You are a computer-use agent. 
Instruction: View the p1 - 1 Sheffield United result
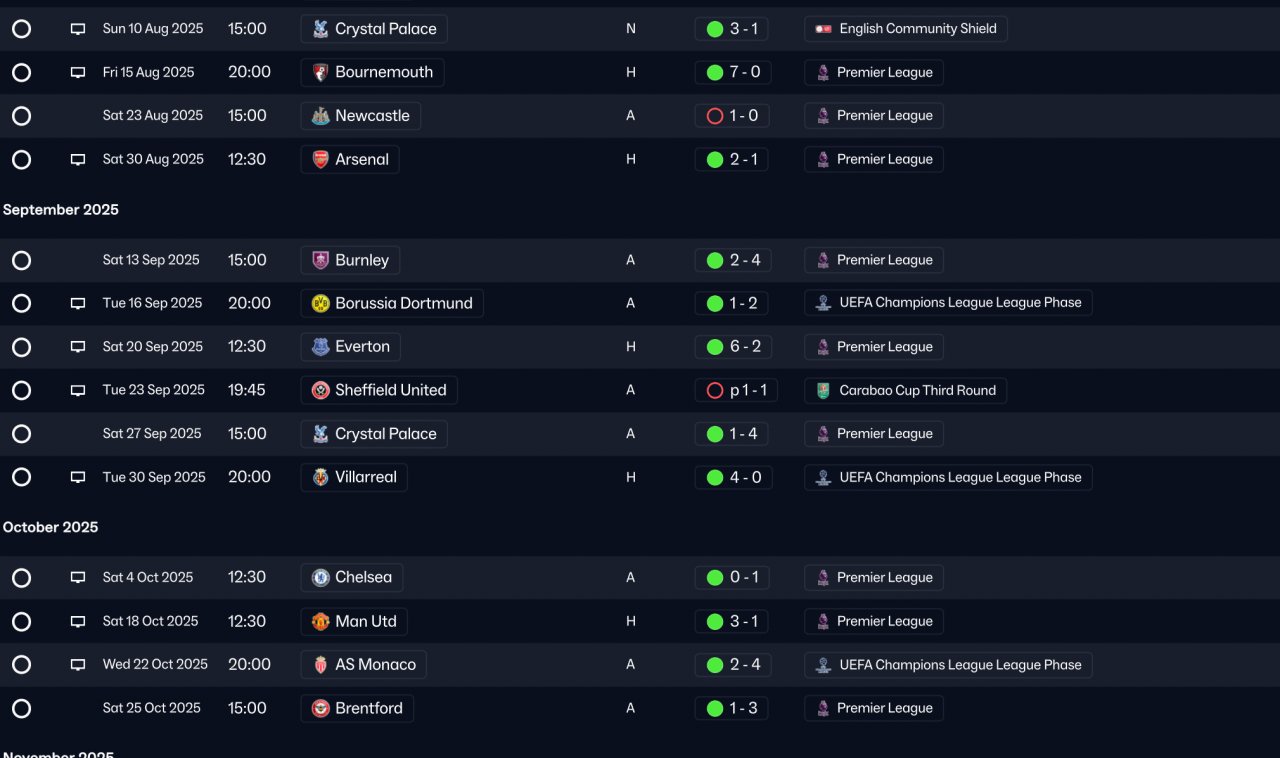pos(736,390)
